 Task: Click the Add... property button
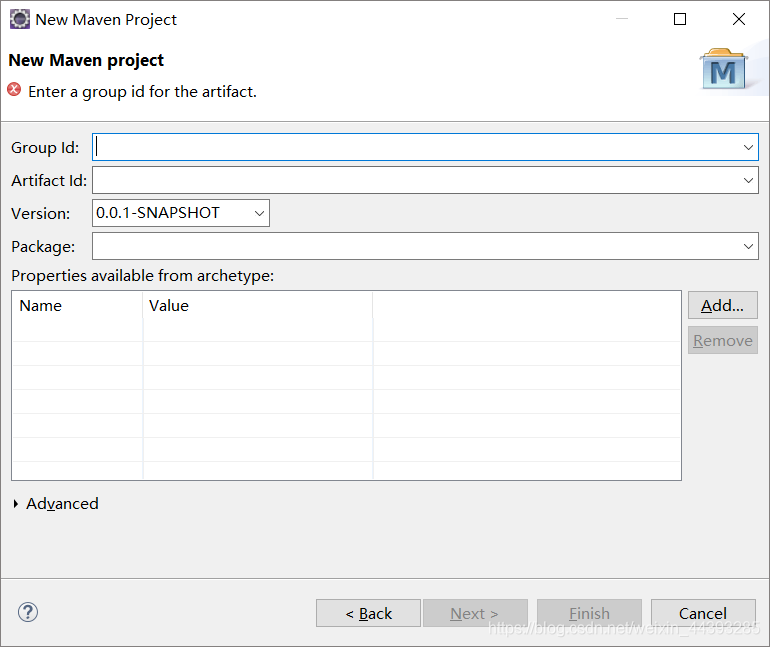point(722,305)
